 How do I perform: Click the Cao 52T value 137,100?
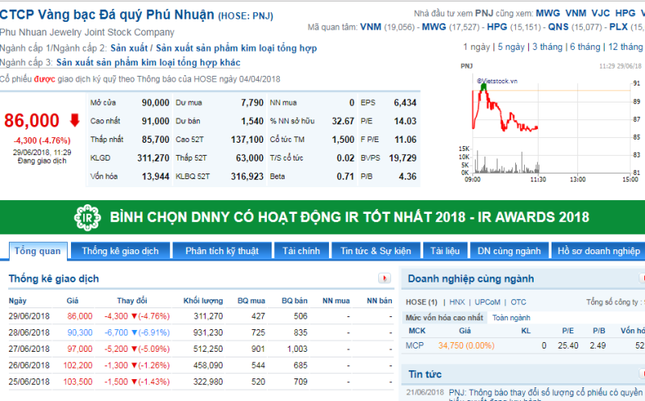point(247,139)
